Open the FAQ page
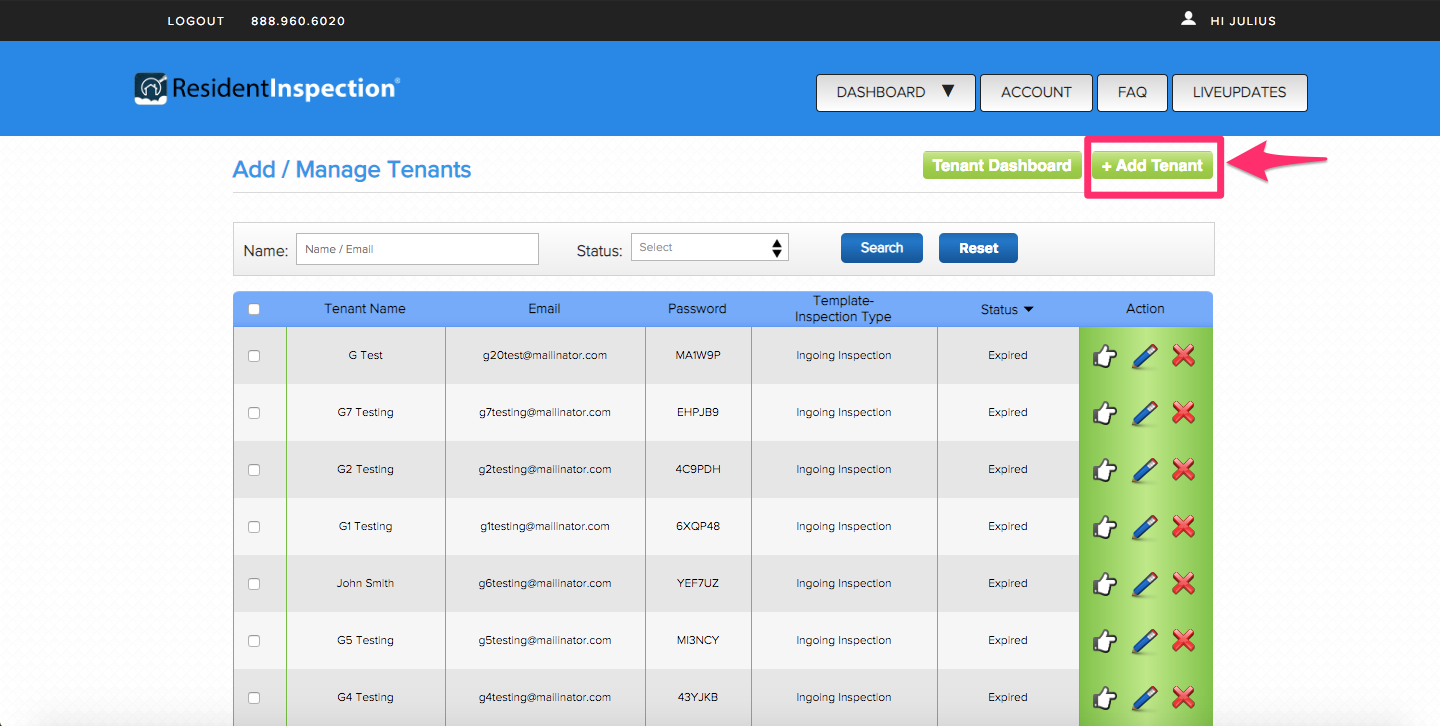The width and height of the screenshot is (1440, 726). pos(1132,92)
